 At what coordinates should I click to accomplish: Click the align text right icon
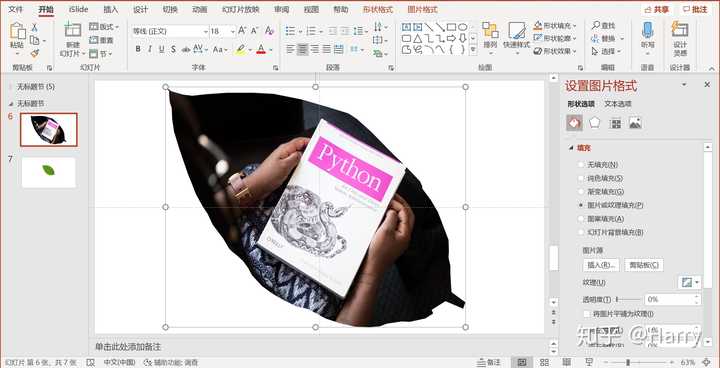pos(315,49)
